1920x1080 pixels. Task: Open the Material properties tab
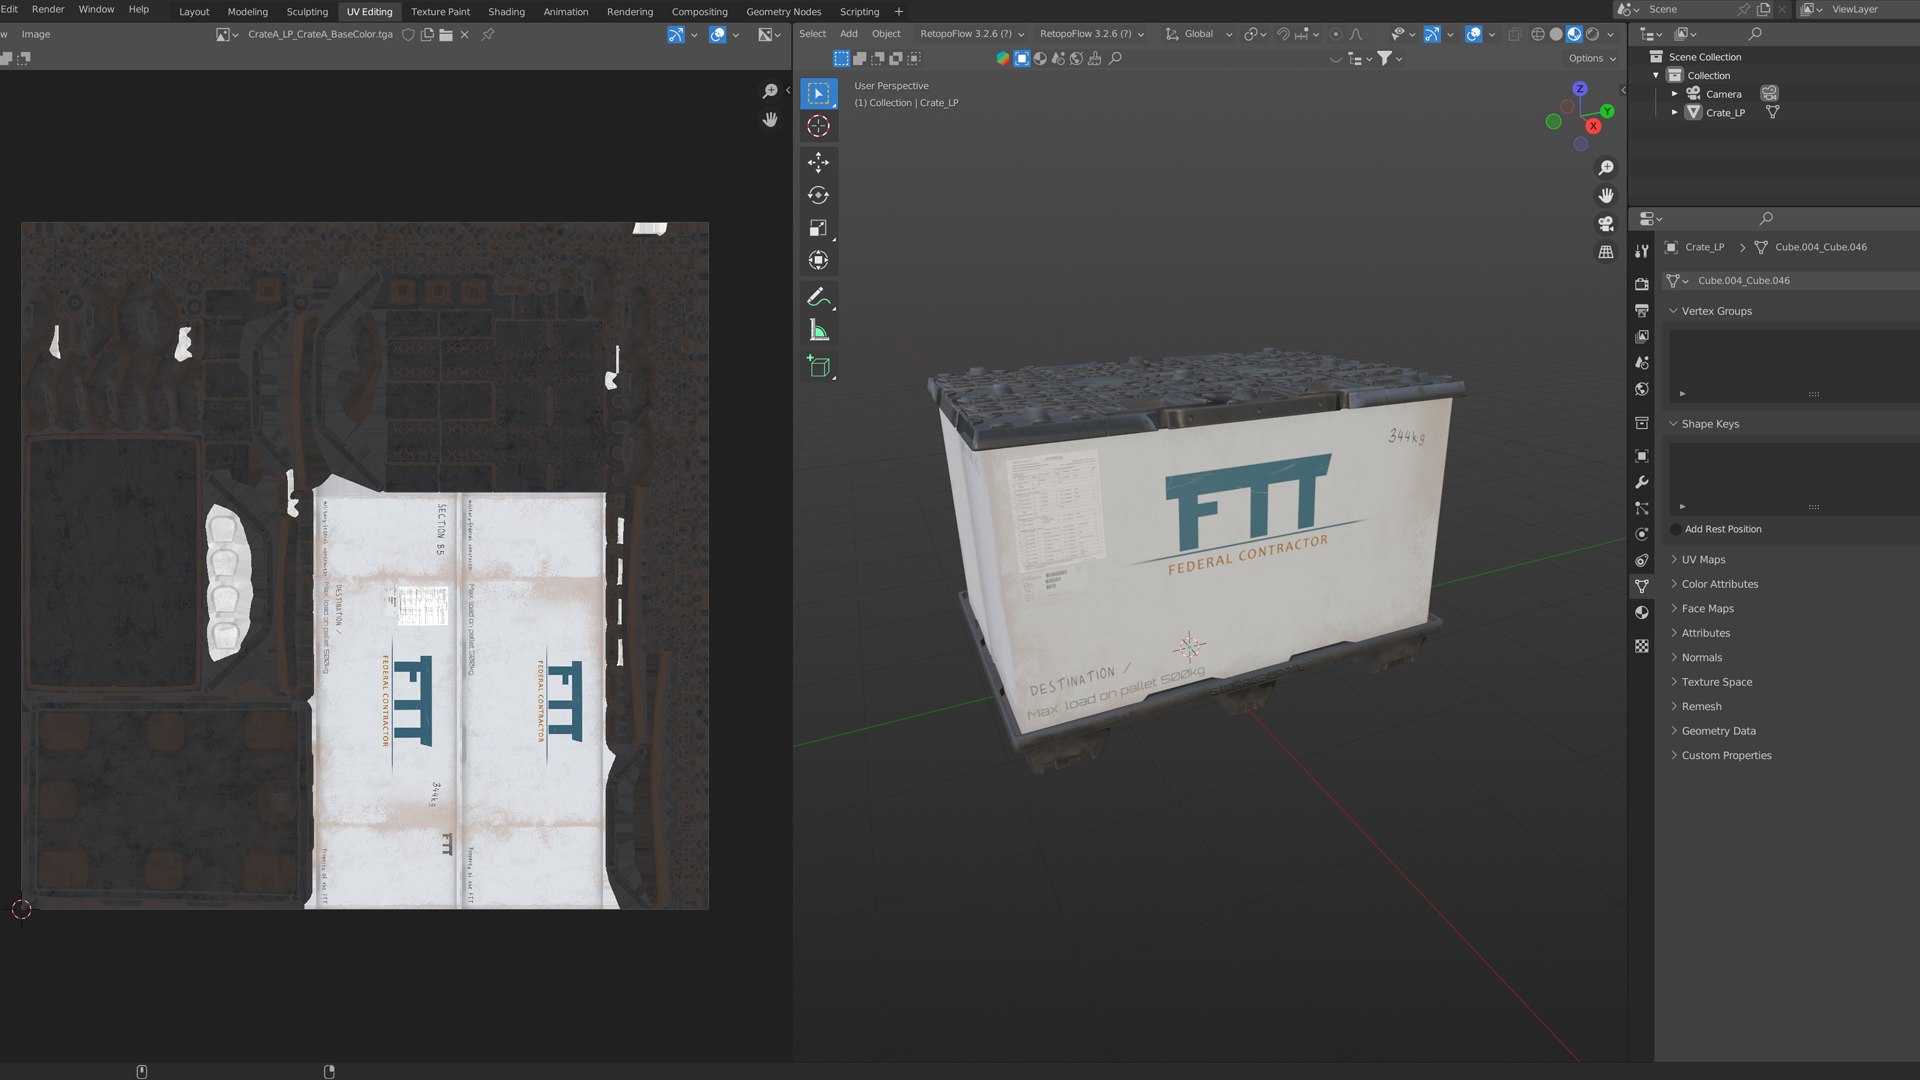pos(1642,612)
